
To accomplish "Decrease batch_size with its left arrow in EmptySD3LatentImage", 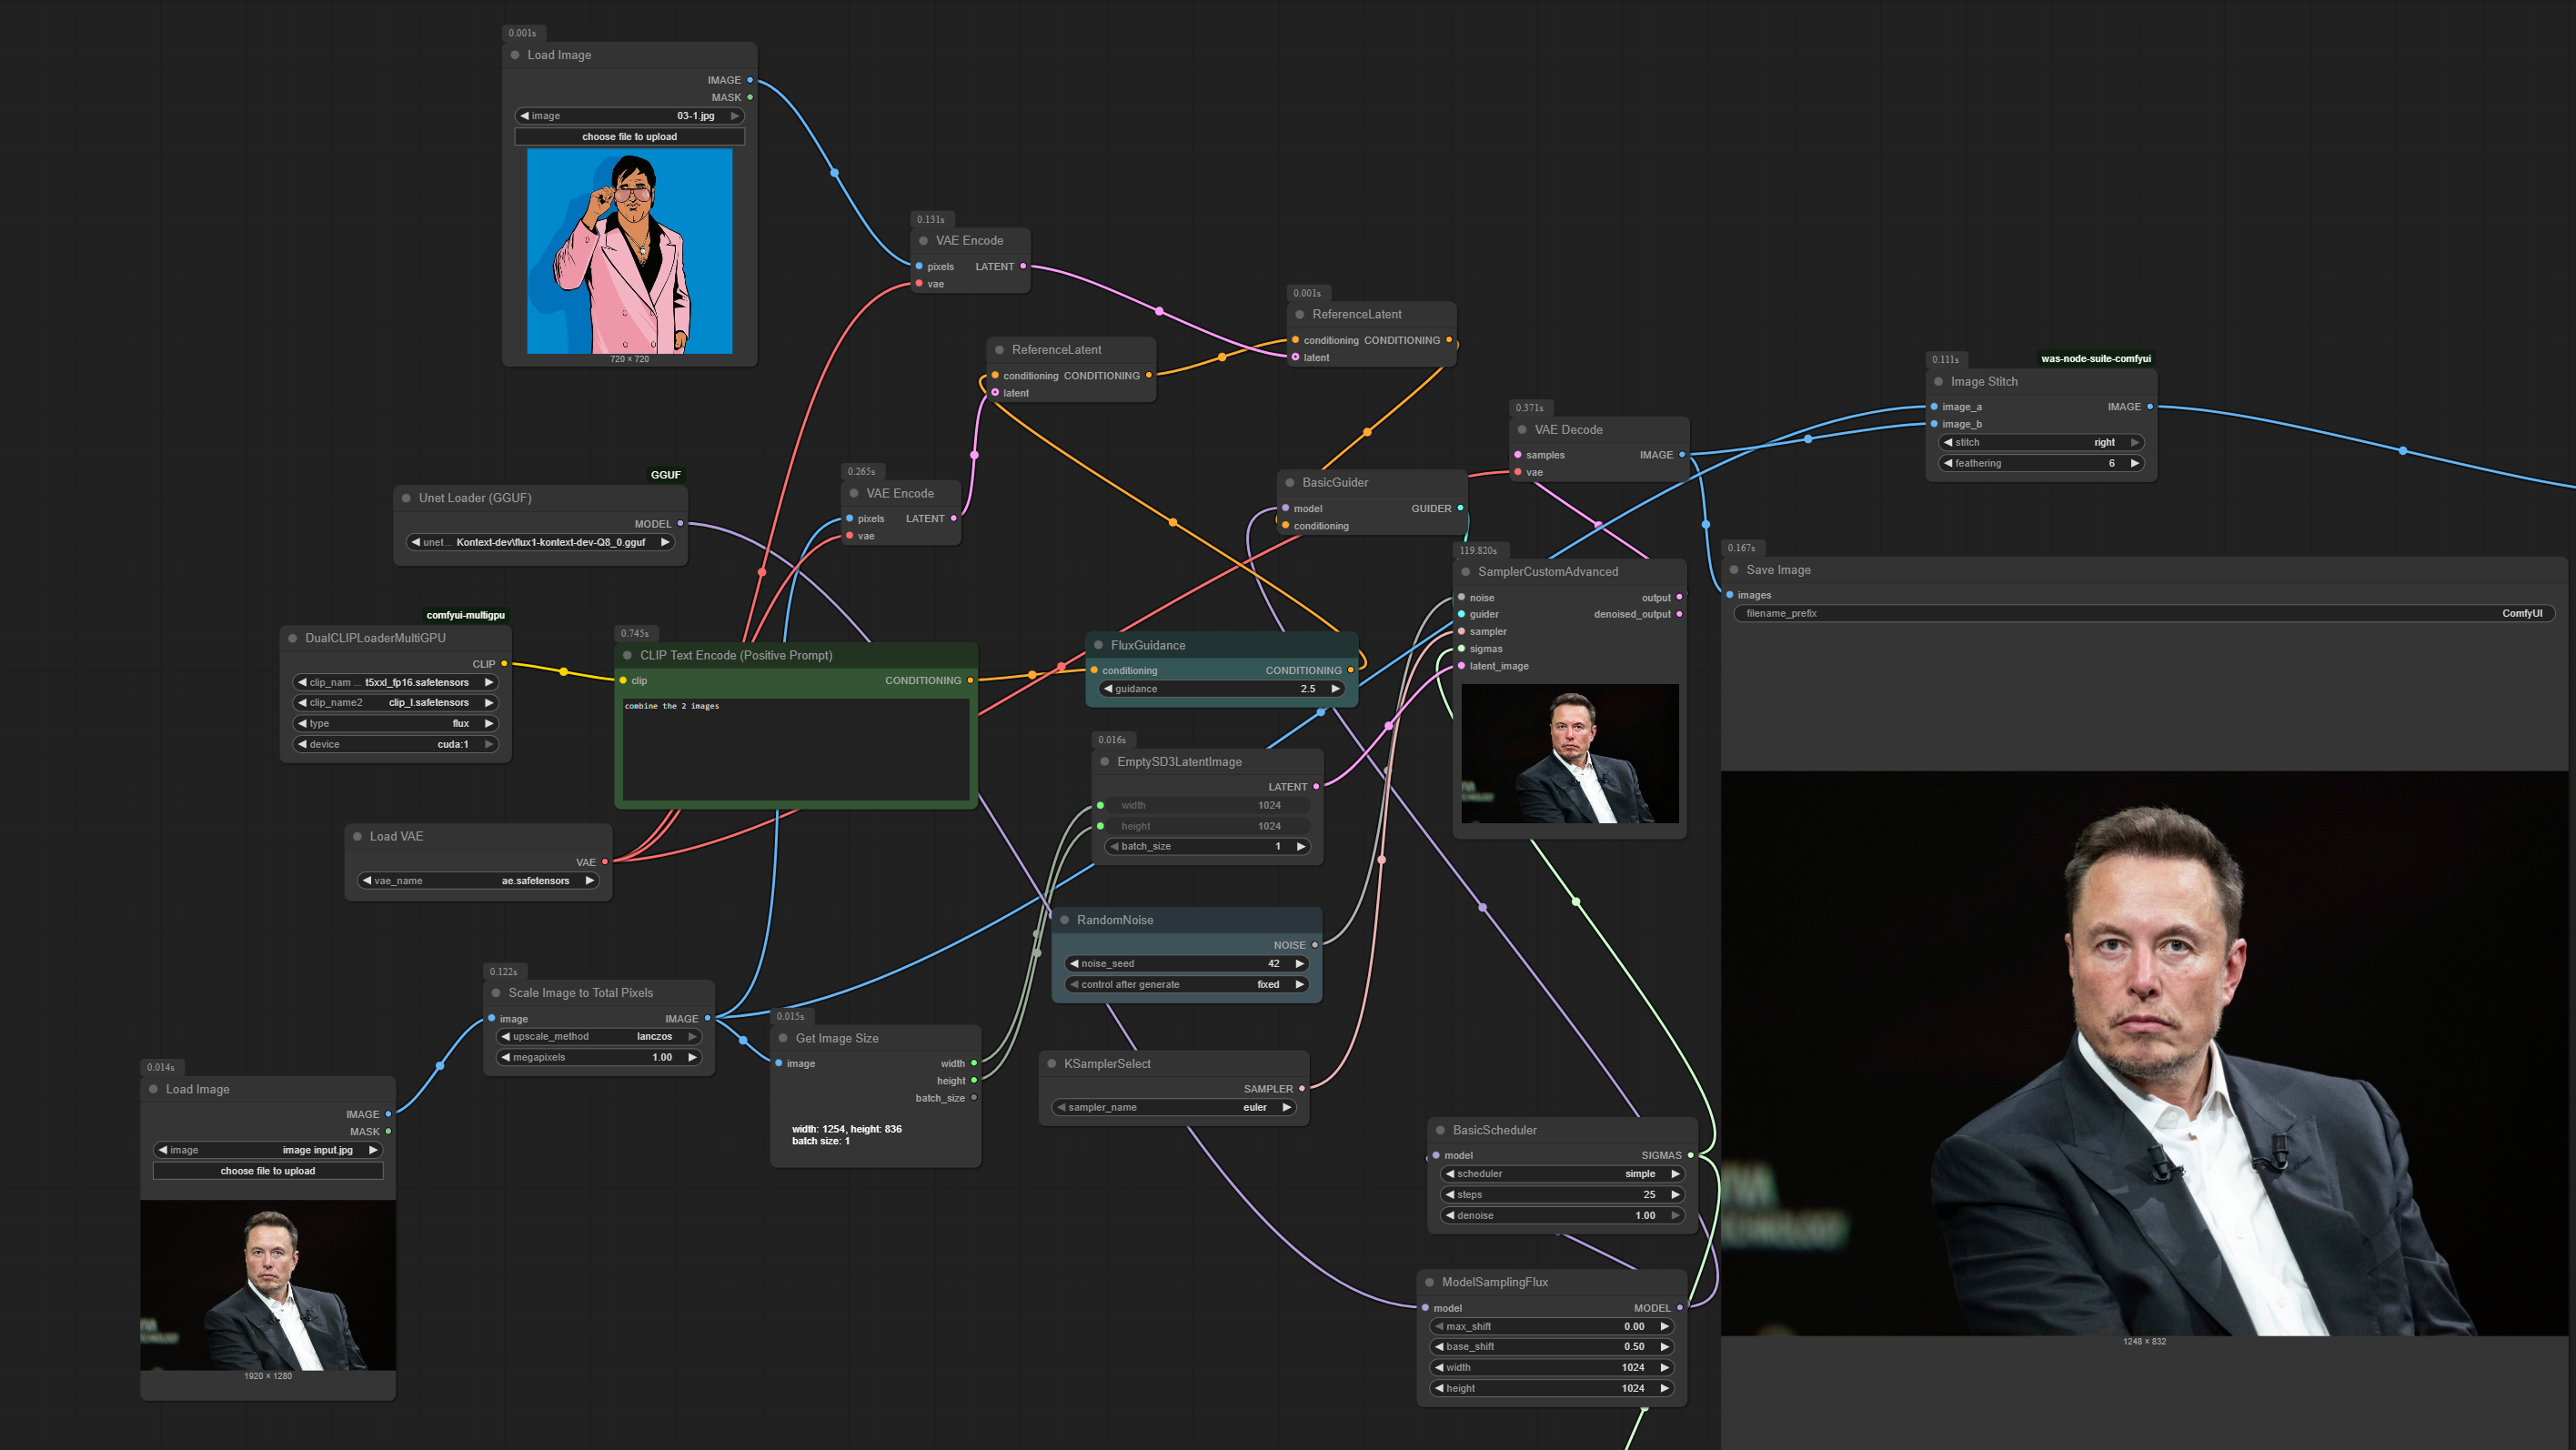I will 1114,847.
